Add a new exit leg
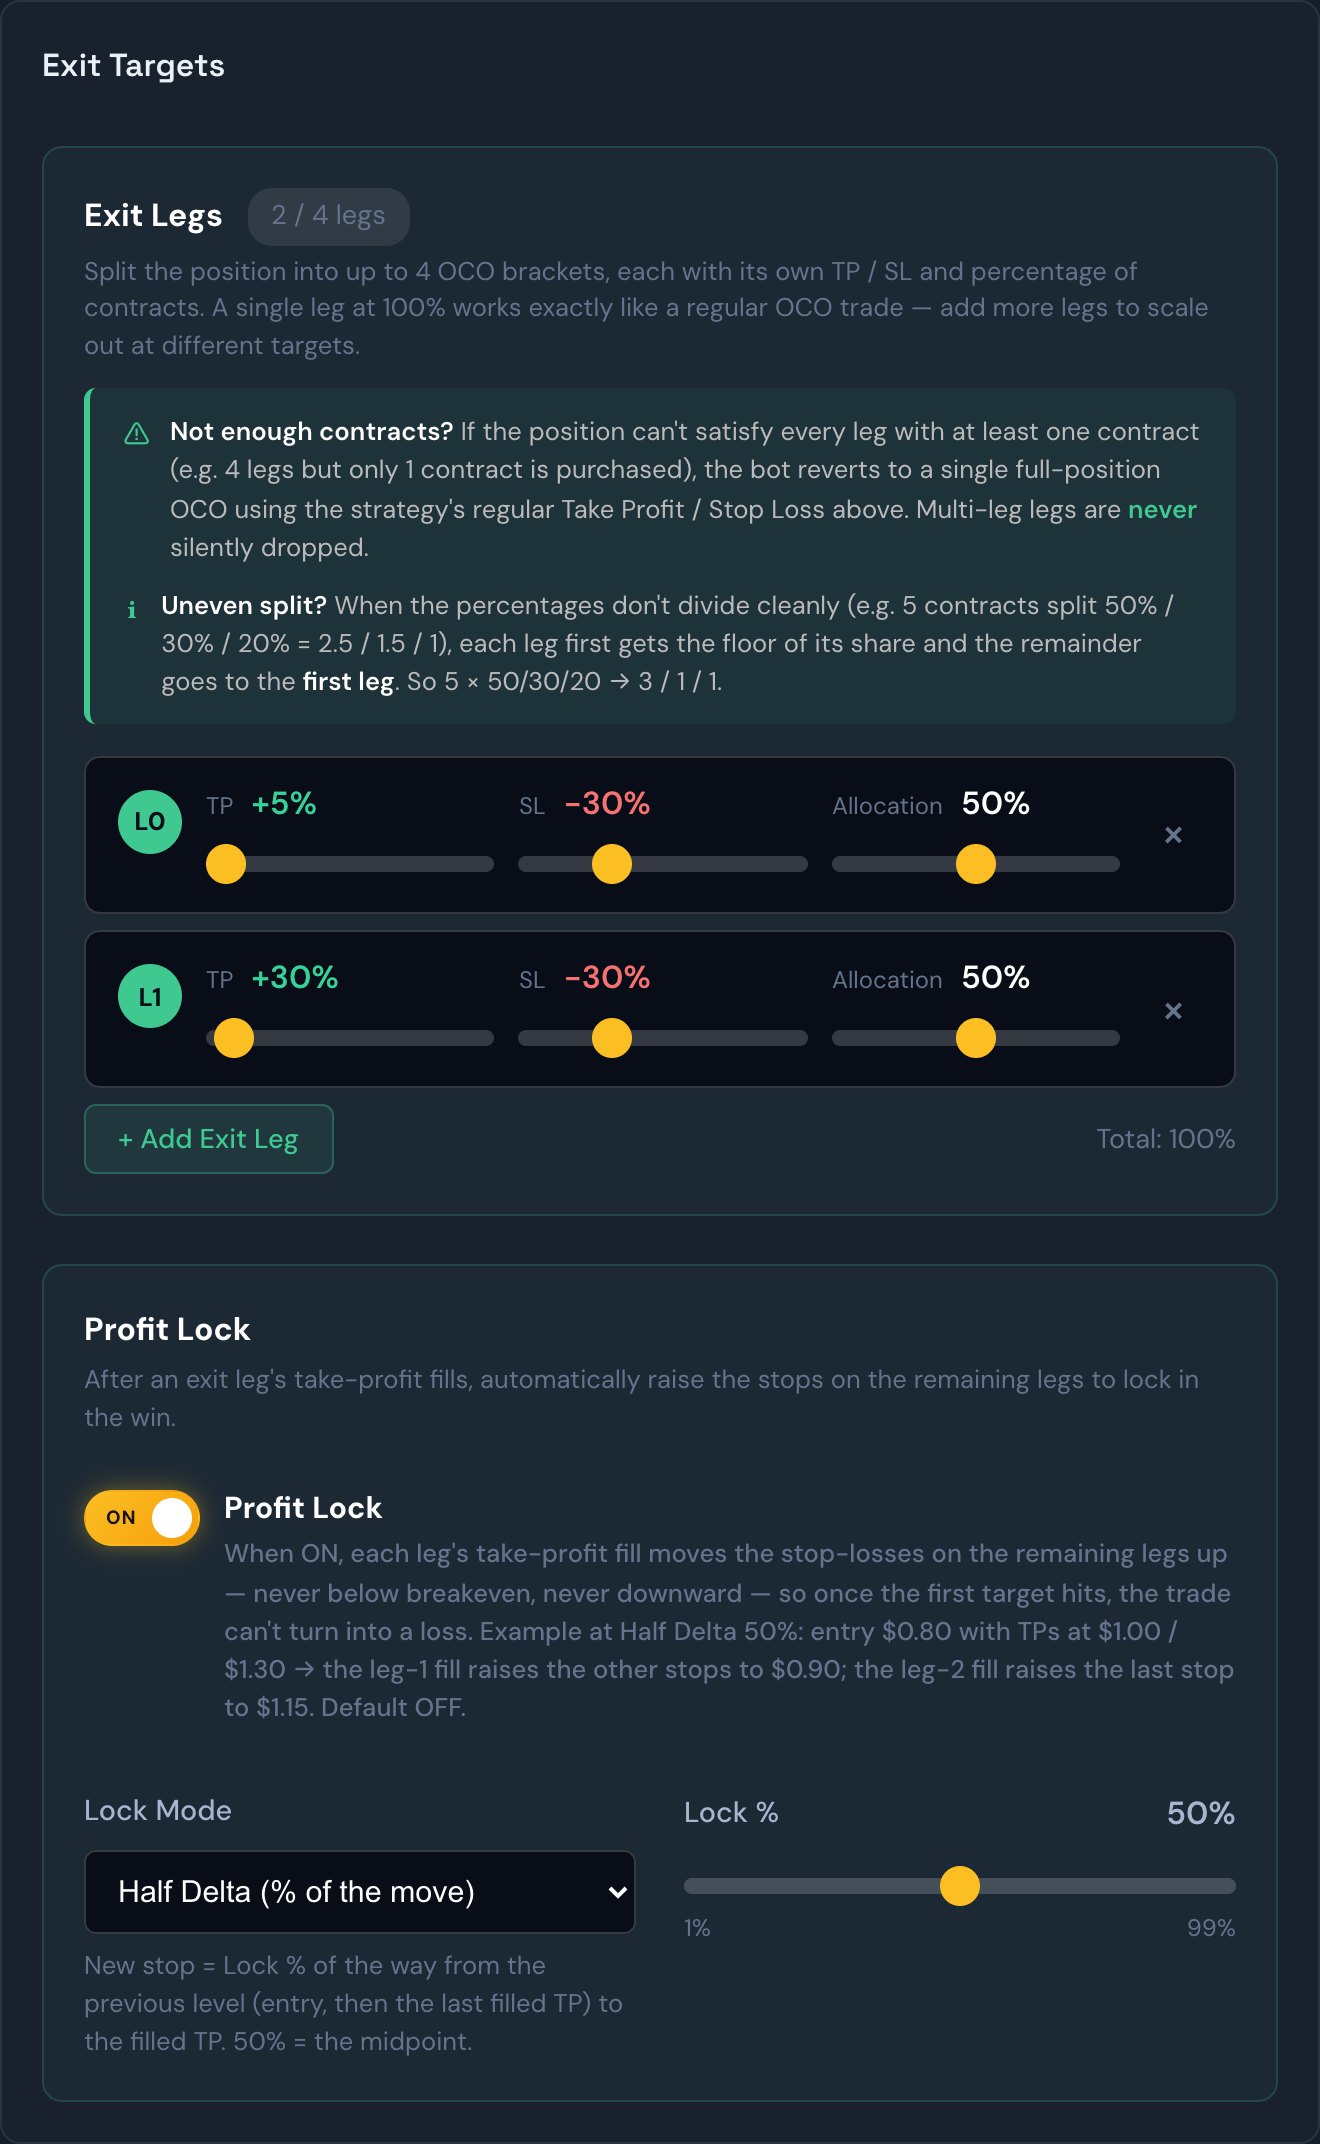 click(x=209, y=1139)
